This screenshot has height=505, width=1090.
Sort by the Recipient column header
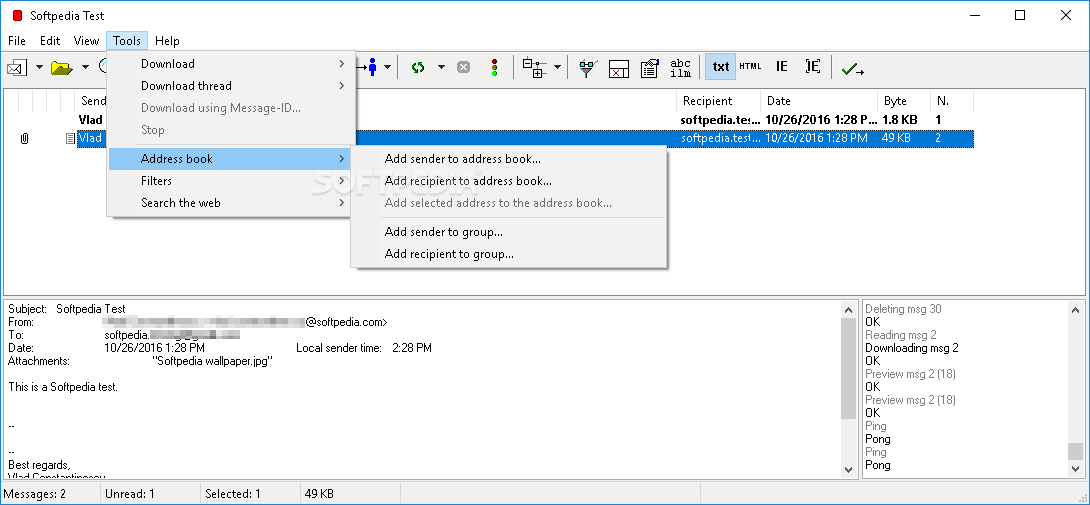(718, 101)
